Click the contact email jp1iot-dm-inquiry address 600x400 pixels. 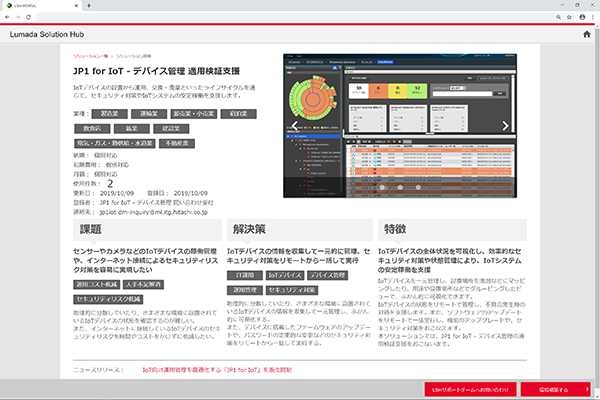coord(153,212)
